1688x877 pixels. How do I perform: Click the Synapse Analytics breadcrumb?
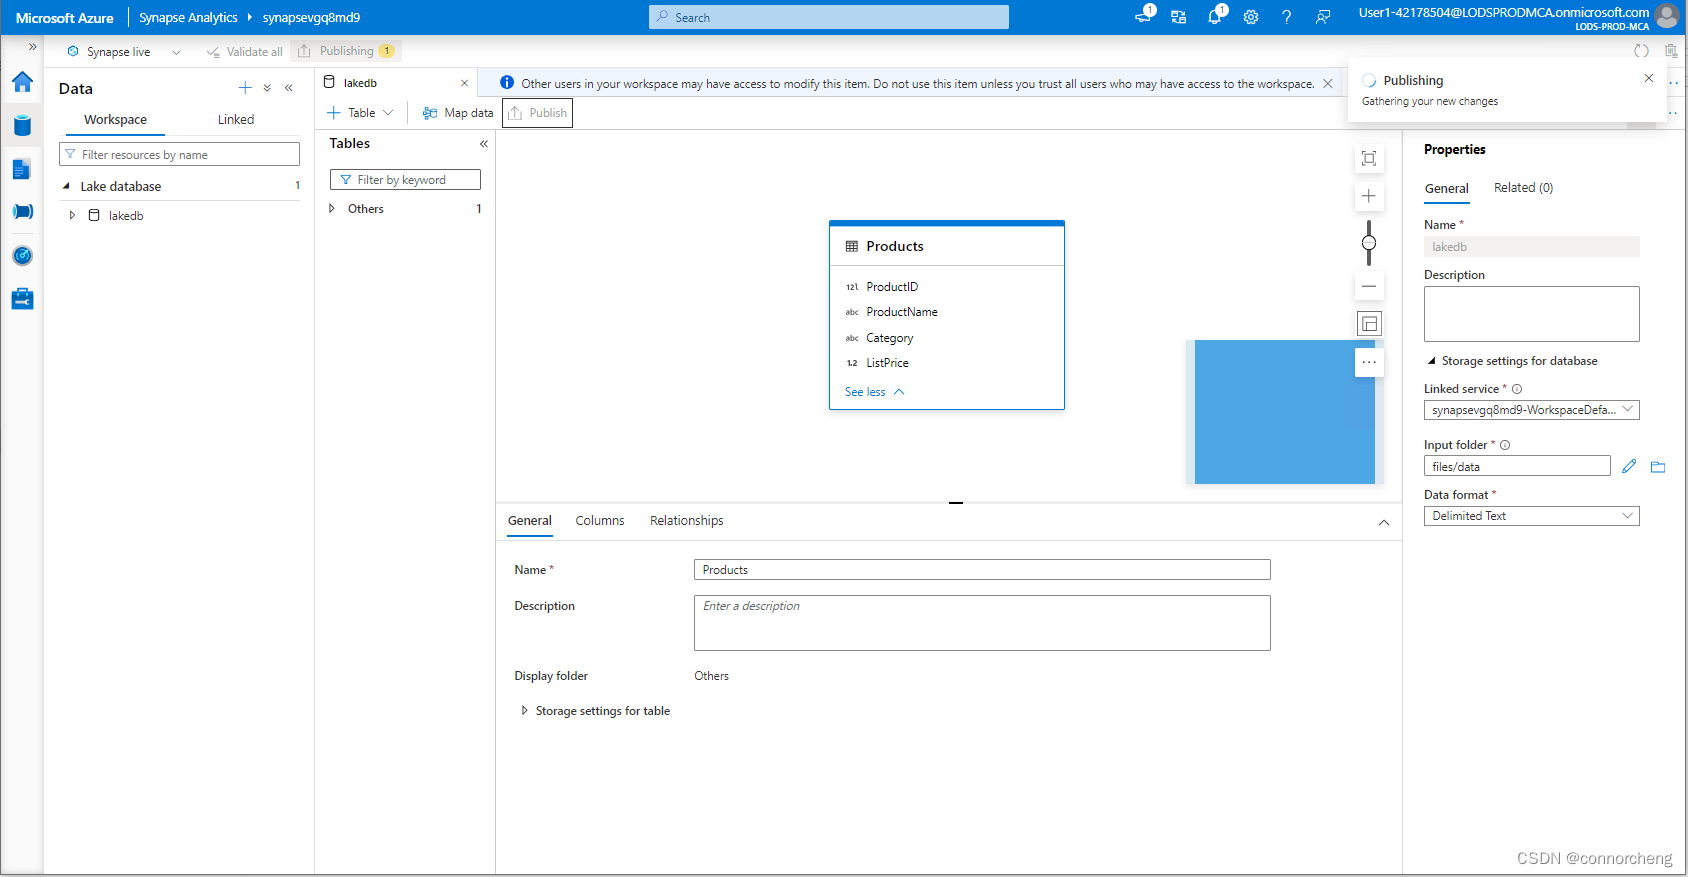pos(188,17)
